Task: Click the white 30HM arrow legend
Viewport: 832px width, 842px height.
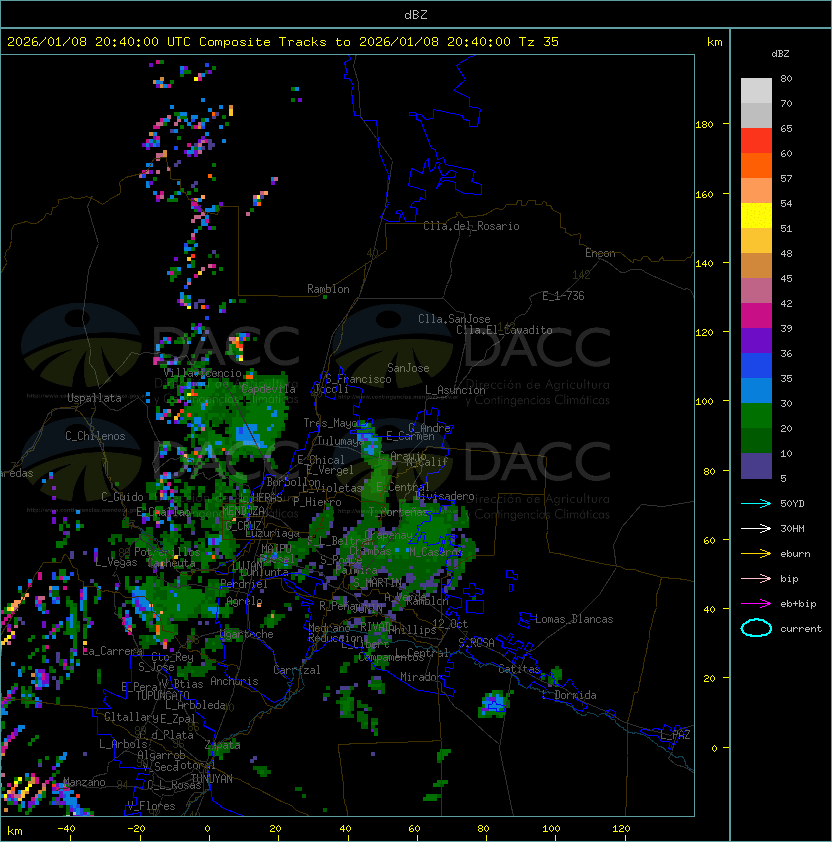Action: (x=756, y=528)
